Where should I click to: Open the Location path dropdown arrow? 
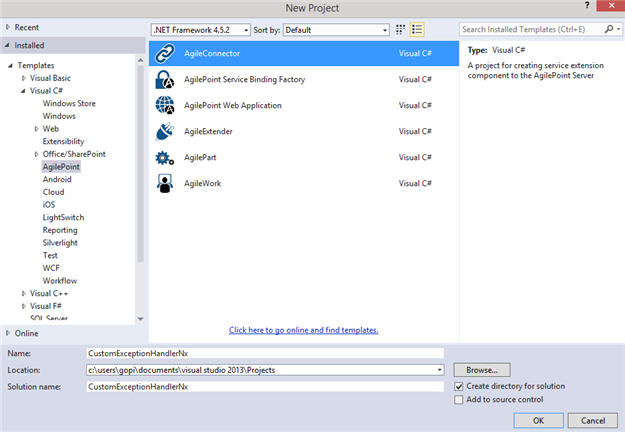[439, 370]
